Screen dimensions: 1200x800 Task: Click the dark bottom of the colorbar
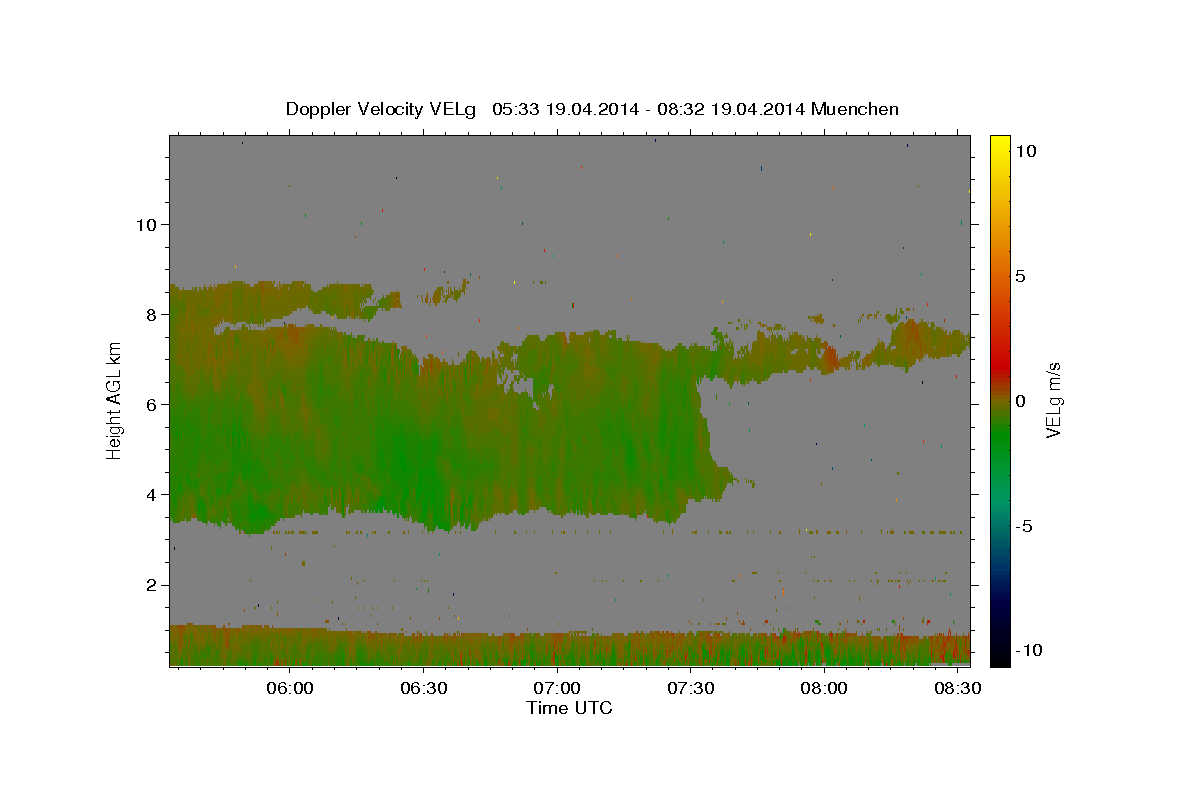point(999,655)
